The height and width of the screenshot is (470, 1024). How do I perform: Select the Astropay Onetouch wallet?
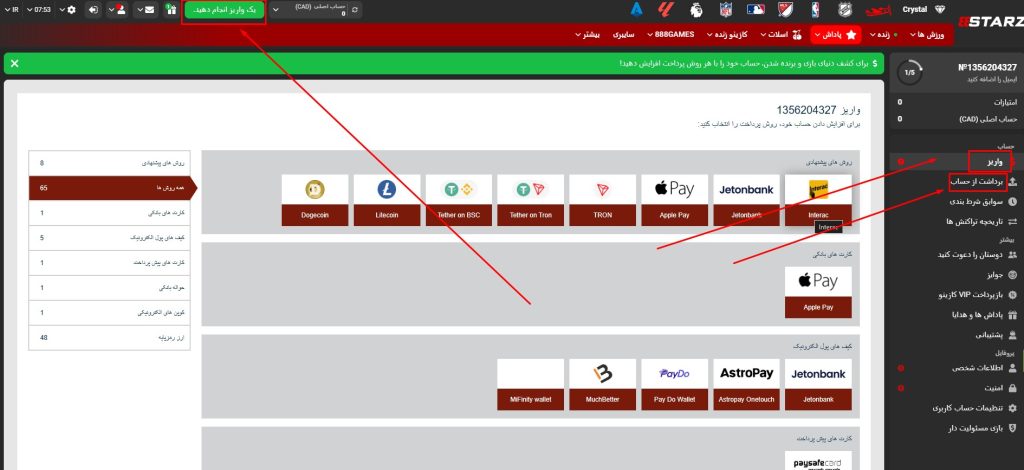(746, 384)
